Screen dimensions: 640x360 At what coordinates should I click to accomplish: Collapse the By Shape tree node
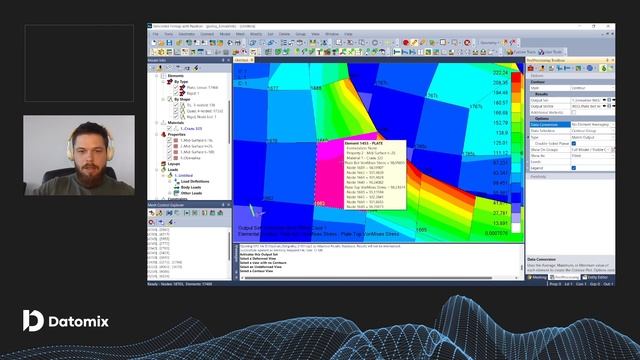[x=163, y=99]
